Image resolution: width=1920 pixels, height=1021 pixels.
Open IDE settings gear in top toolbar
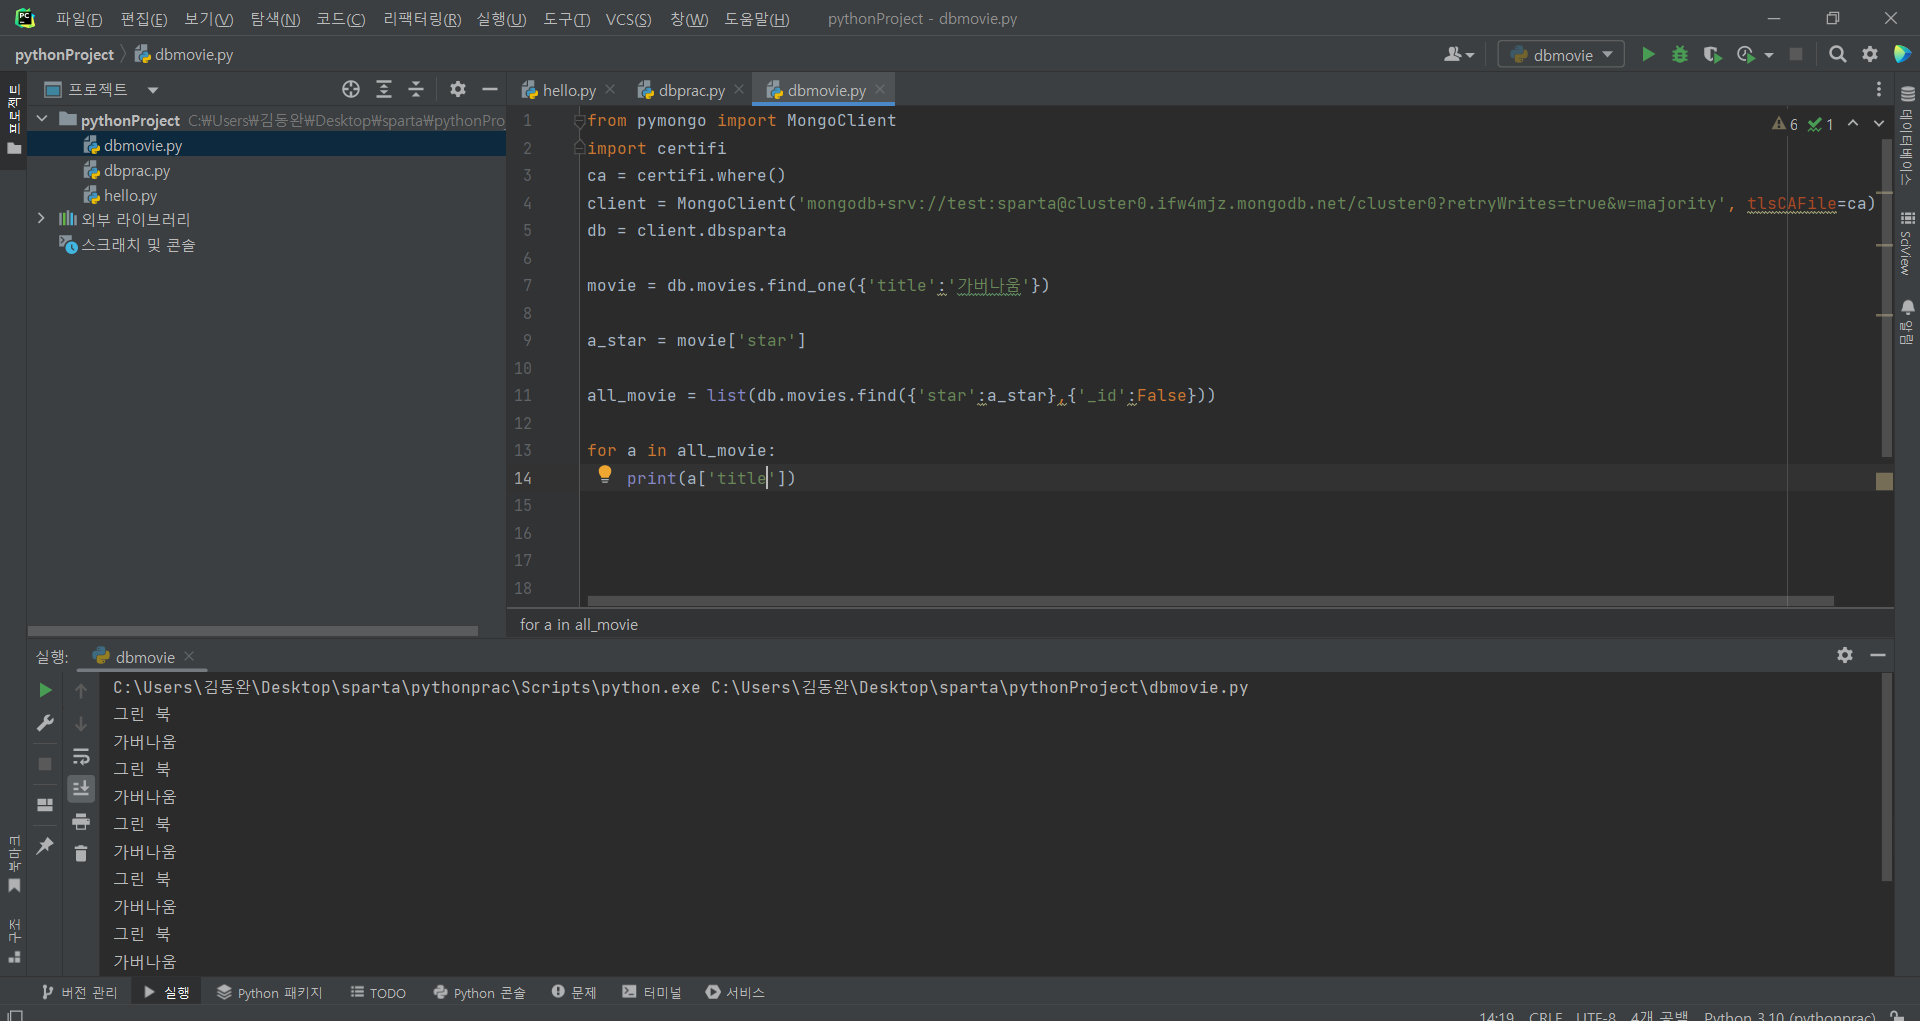click(x=1870, y=54)
